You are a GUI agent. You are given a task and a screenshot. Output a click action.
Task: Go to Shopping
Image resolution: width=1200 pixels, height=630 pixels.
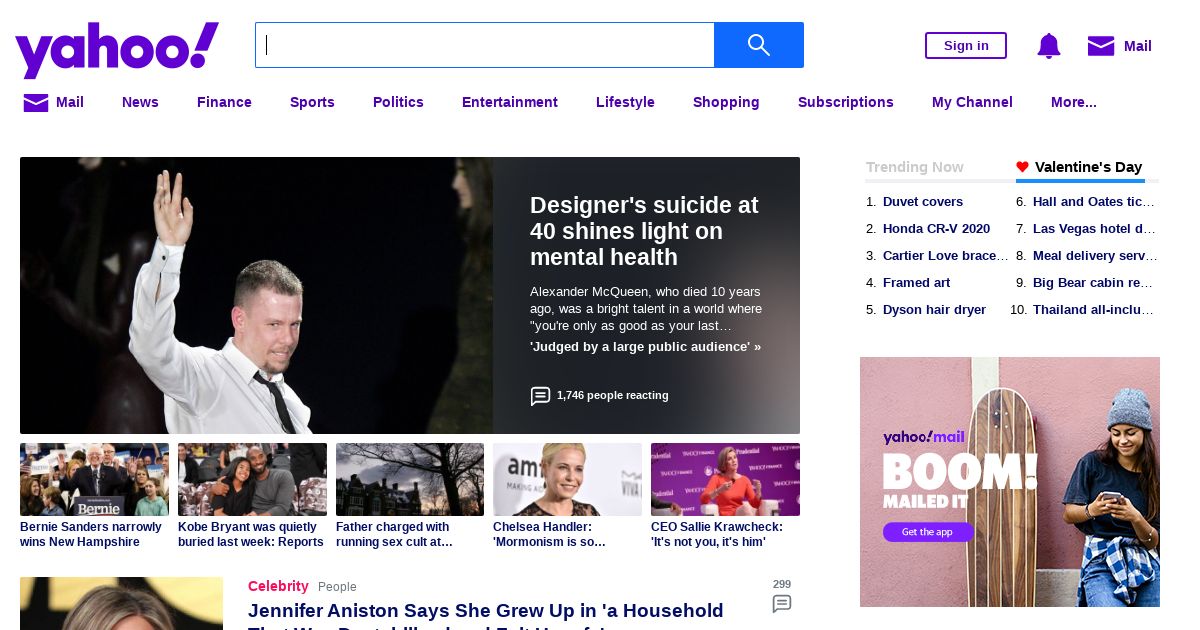point(726,102)
